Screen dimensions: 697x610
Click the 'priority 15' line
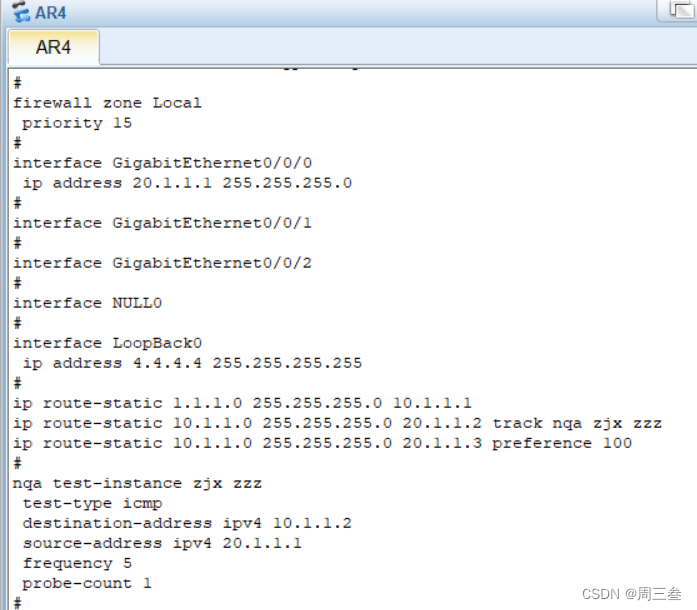[77, 123]
